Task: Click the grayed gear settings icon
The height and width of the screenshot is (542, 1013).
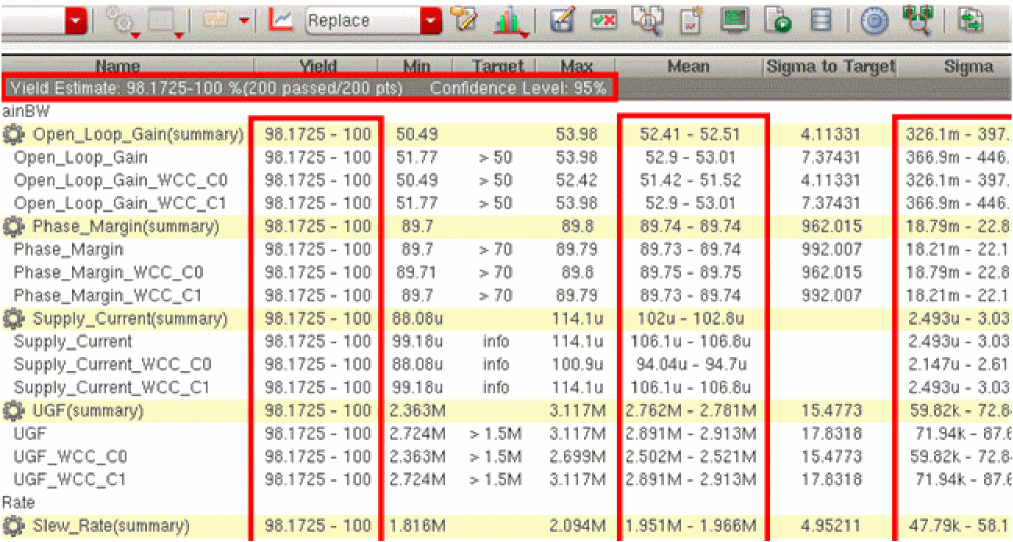Action: point(123,22)
